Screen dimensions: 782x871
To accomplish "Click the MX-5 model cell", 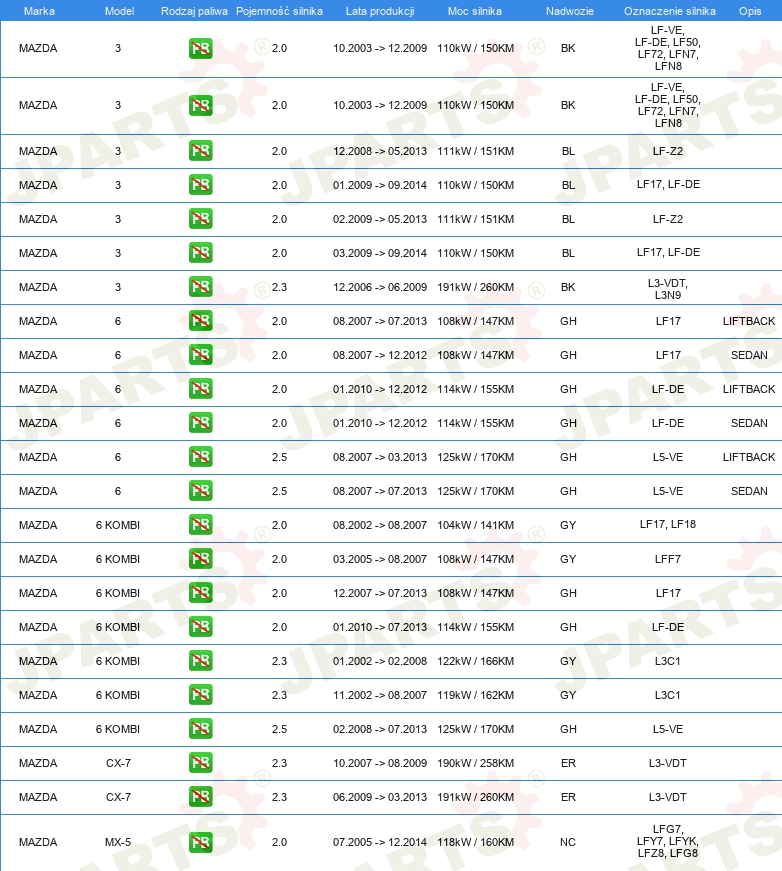I will pyautogui.click(x=118, y=842).
